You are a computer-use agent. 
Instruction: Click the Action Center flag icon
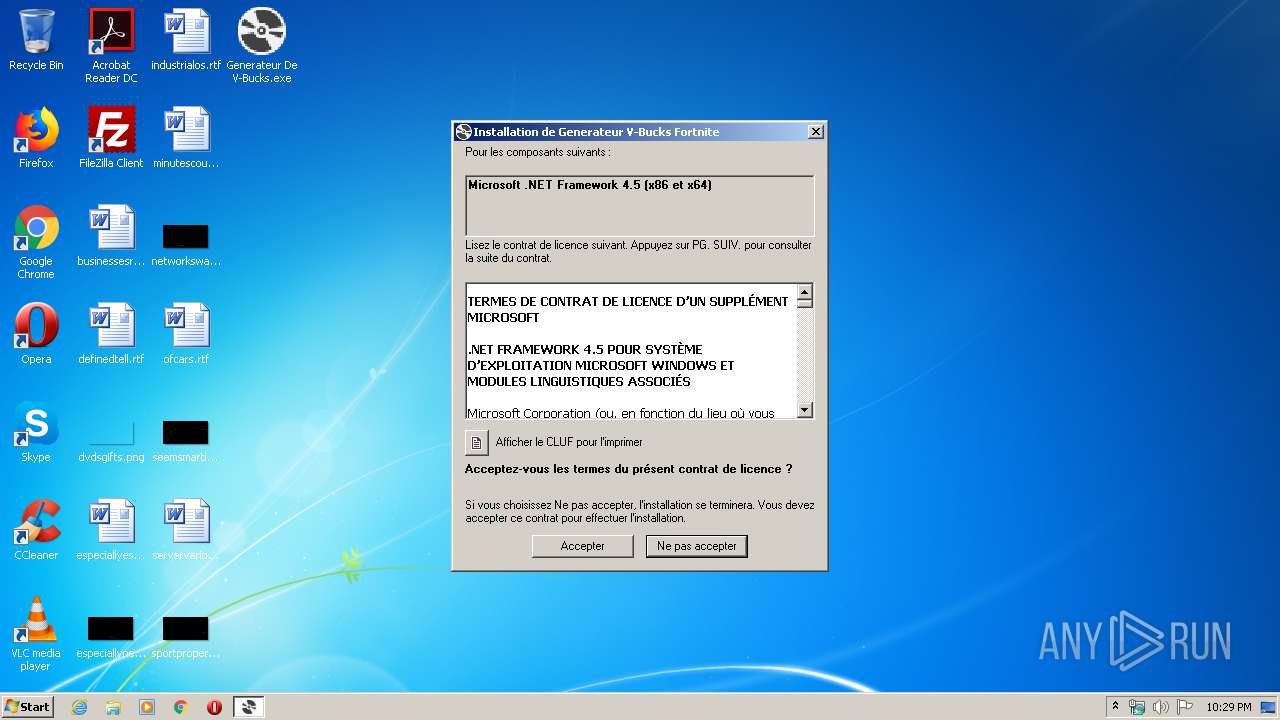tap(1184, 707)
